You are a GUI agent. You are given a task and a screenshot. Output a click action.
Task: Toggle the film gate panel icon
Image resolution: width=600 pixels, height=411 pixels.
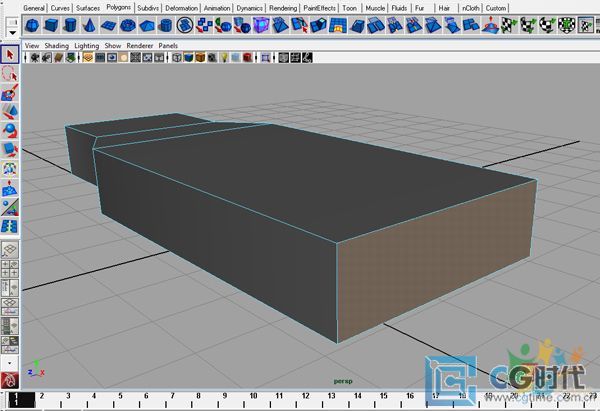pos(100,58)
